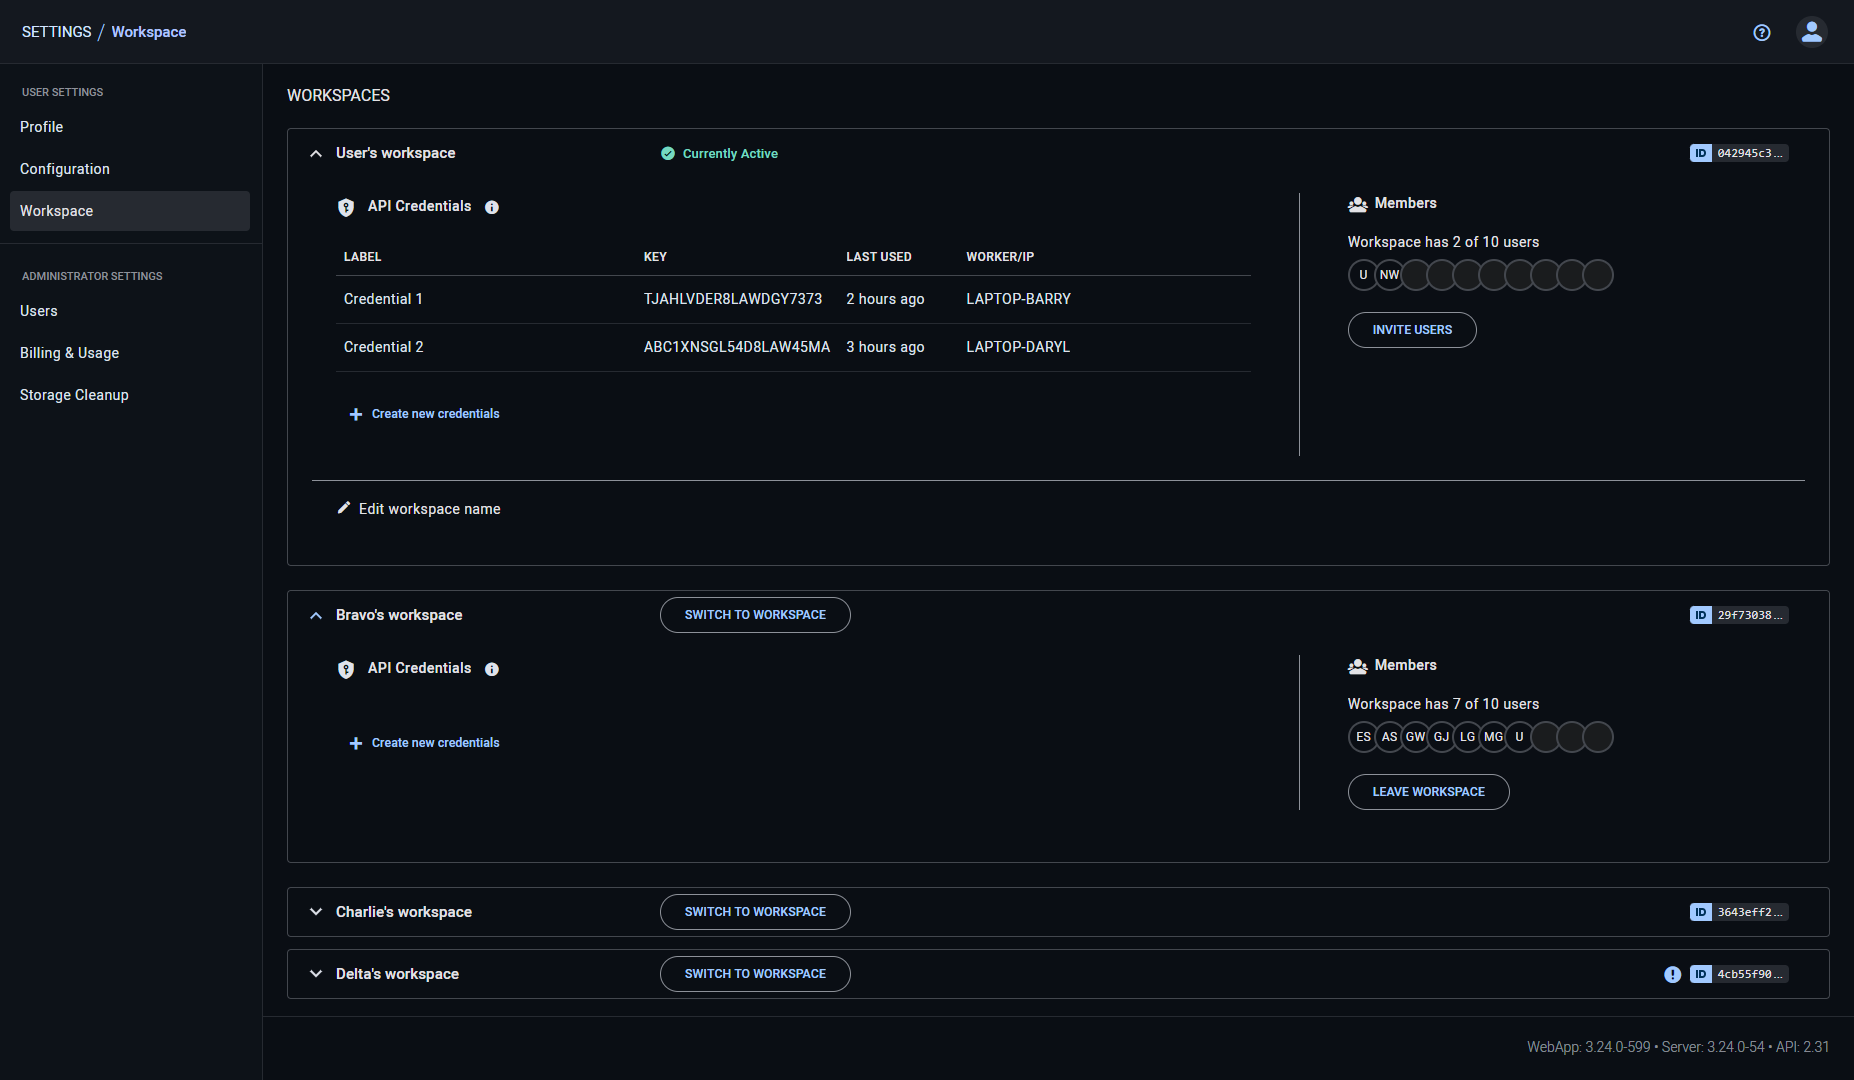1854x1080 pixels.
Task: Click the plus icon to create new credentials
Action: [x=355, y=413]
